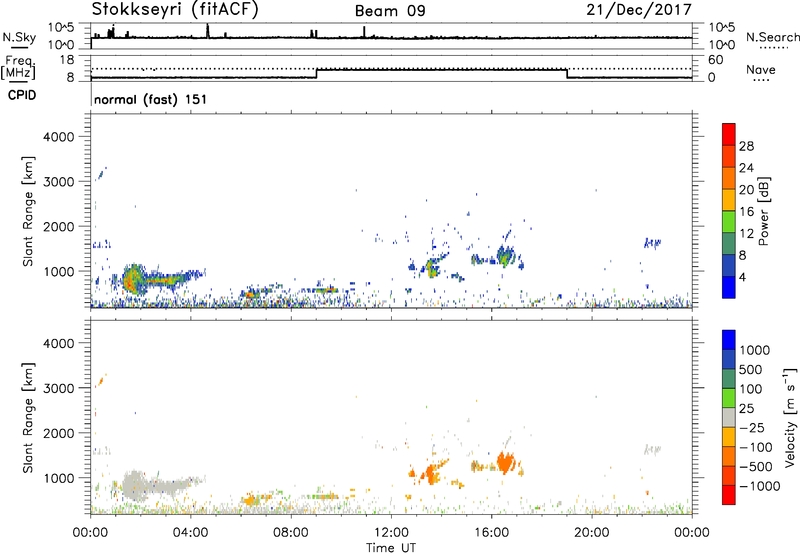
Task: Click the 'Stokkseyri (fitACF)' title text
Action: coord(175,10)
